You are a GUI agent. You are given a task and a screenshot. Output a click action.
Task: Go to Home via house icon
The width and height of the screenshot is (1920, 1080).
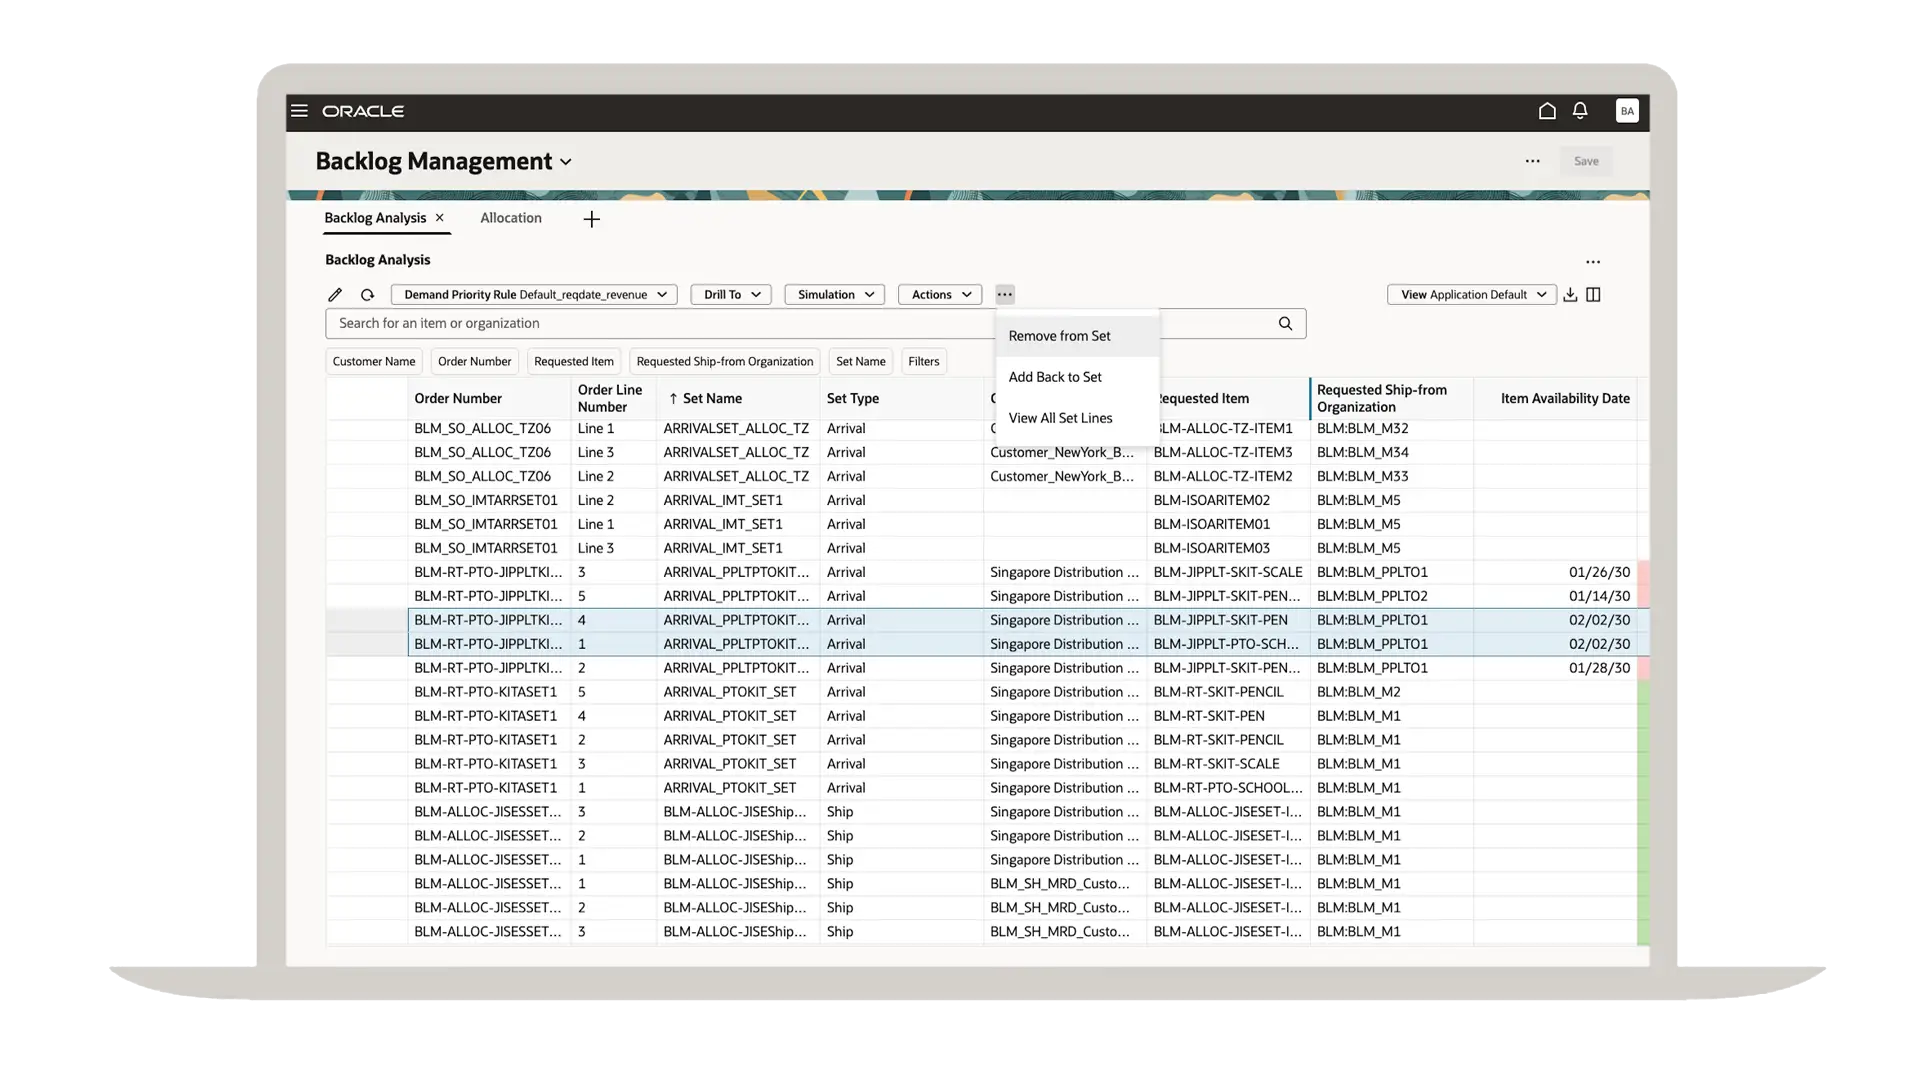tap(1547, 111)
